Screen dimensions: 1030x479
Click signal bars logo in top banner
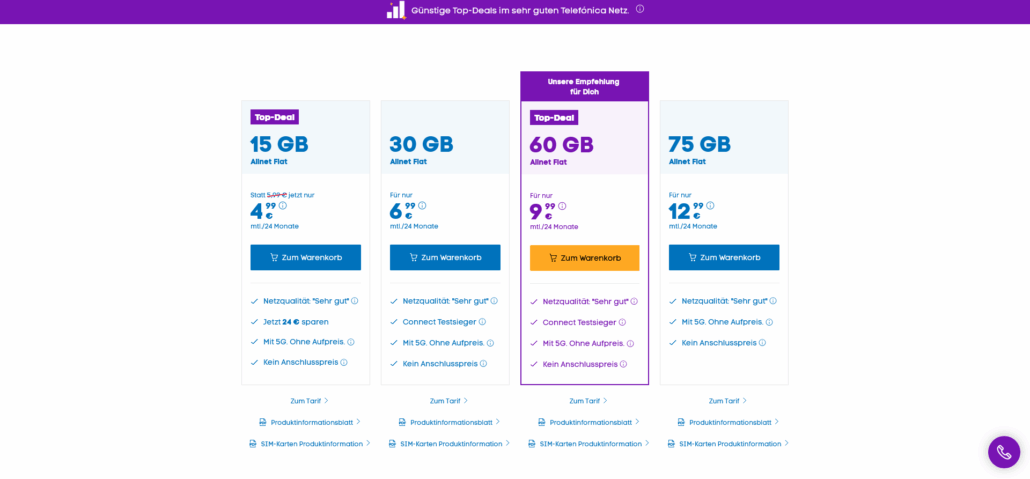point(396,10)
